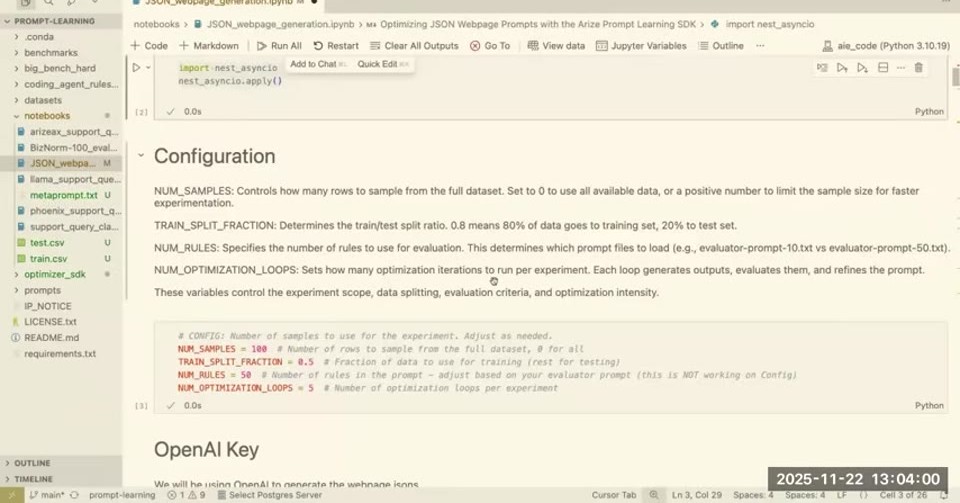
Task: Add a new Markdown cell
Action: [x=209, y=46]
